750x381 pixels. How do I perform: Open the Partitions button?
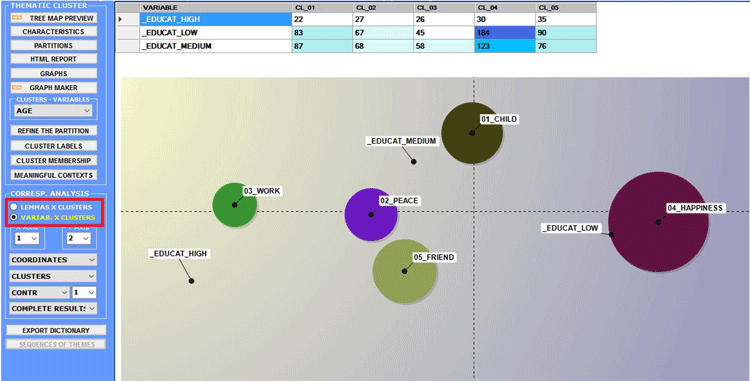click(54, 45)
